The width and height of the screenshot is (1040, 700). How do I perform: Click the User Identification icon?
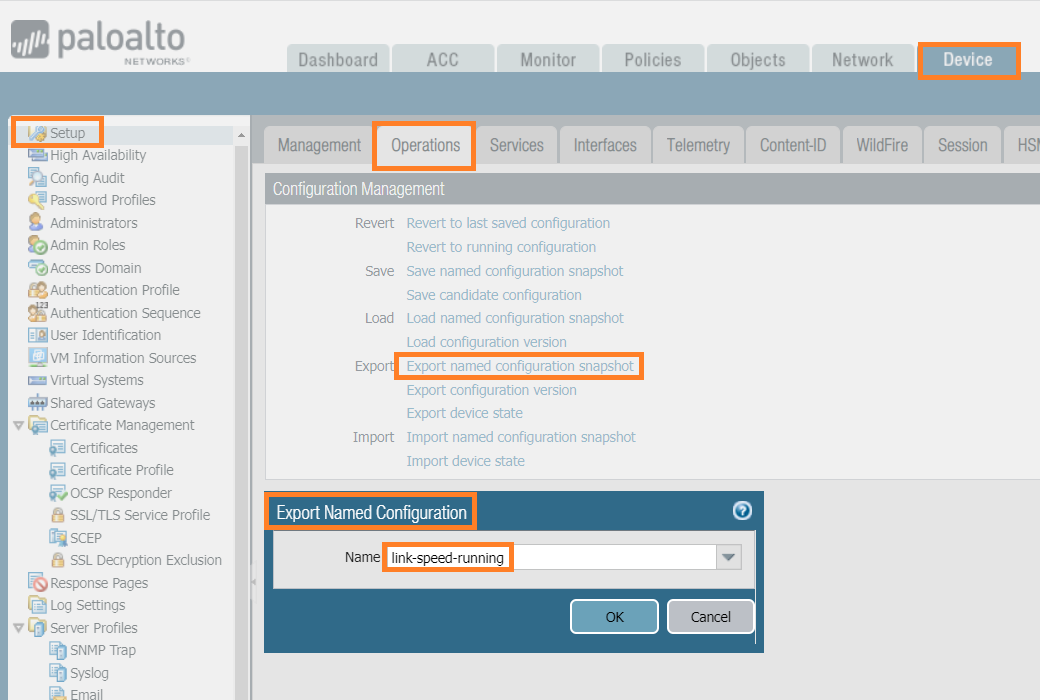[37, 335]
